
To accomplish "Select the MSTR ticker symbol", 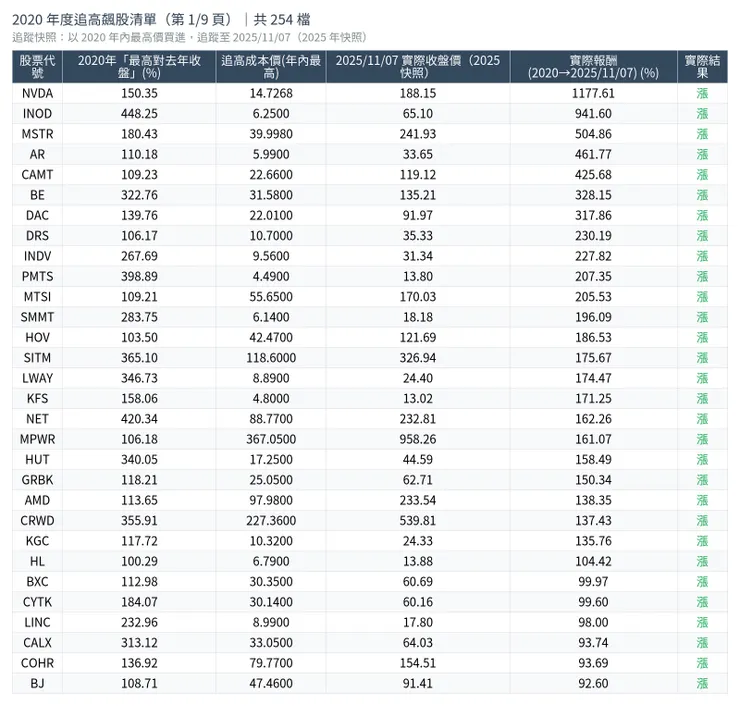I will click(x=37, y=134).
